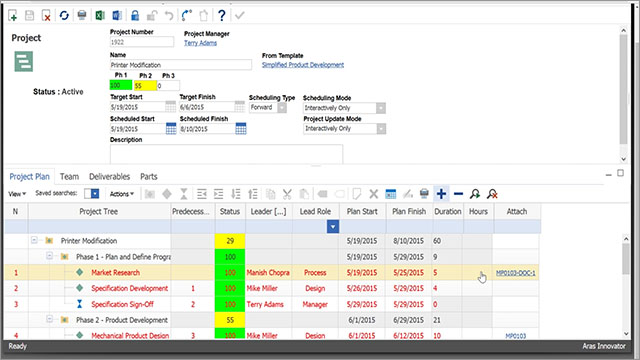This screenshot has width=640, height=360.
Task: Click the gray X delete row icon
Action: [373, 194]
